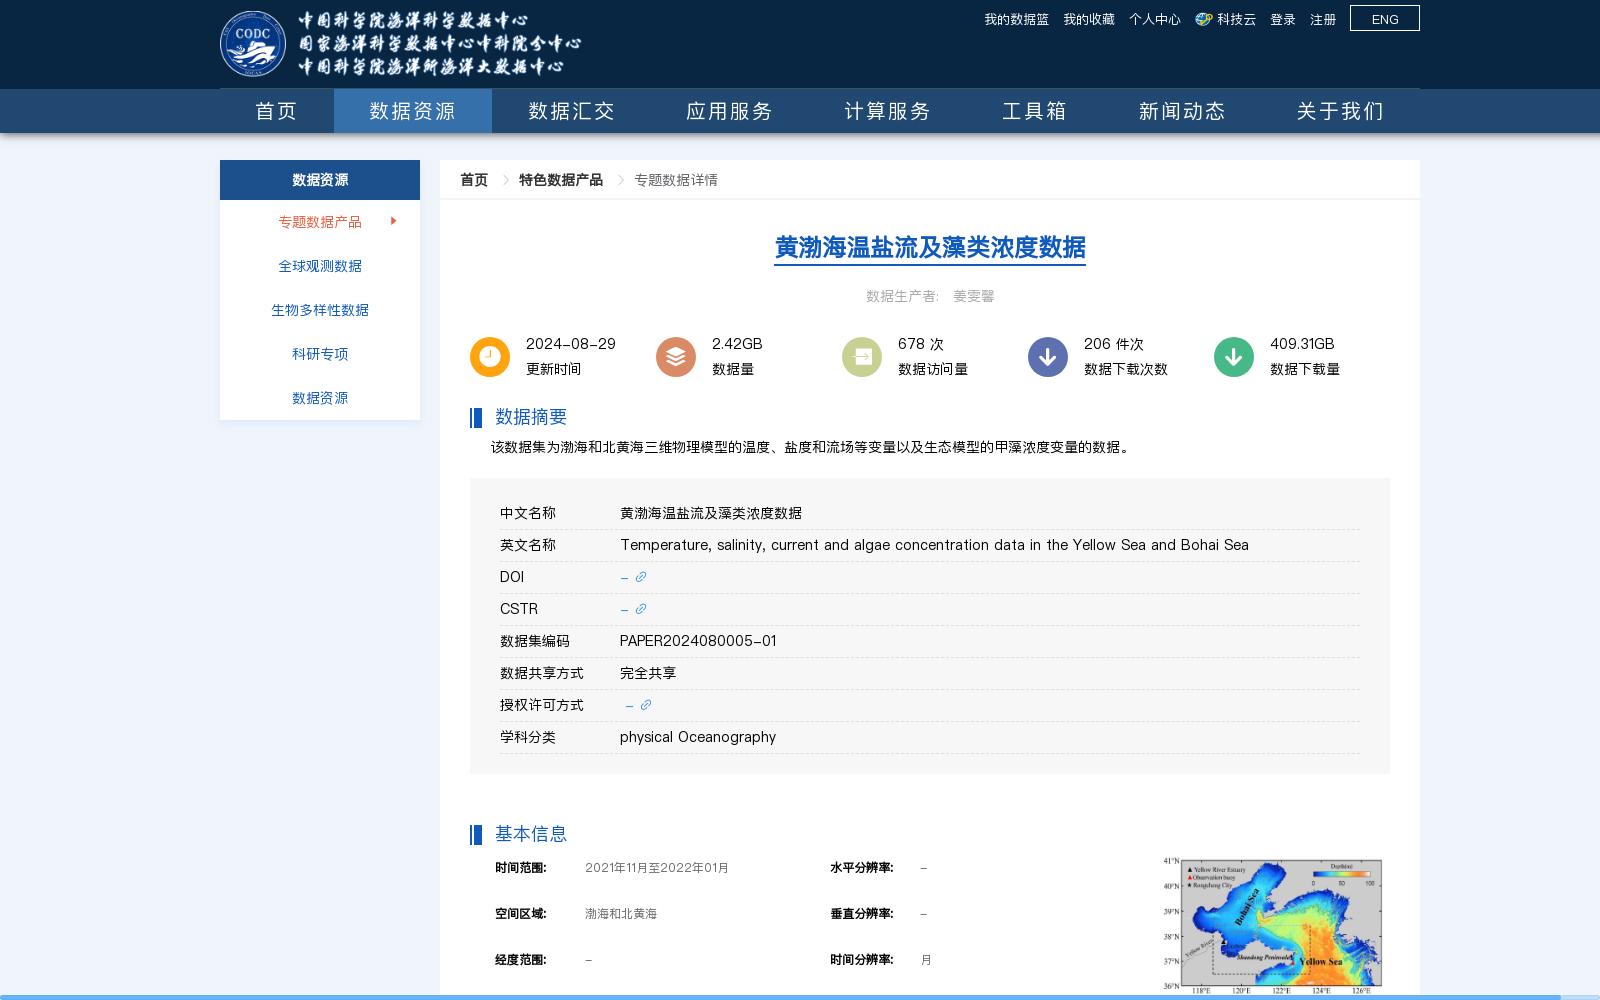Expand the 专题数据产品 arrow
Image resolution: width=1600 pixels, height=1000 pixels.
(x=394, y=221)
